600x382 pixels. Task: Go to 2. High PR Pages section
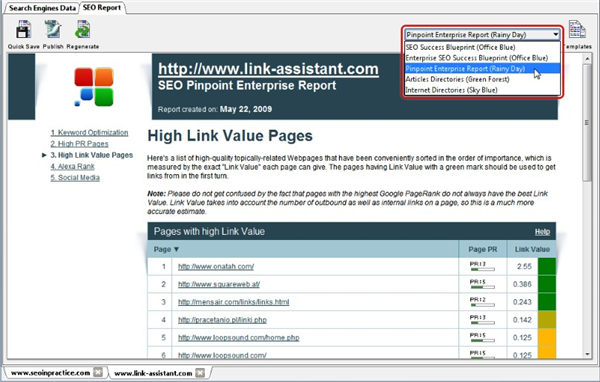point(79,144)
